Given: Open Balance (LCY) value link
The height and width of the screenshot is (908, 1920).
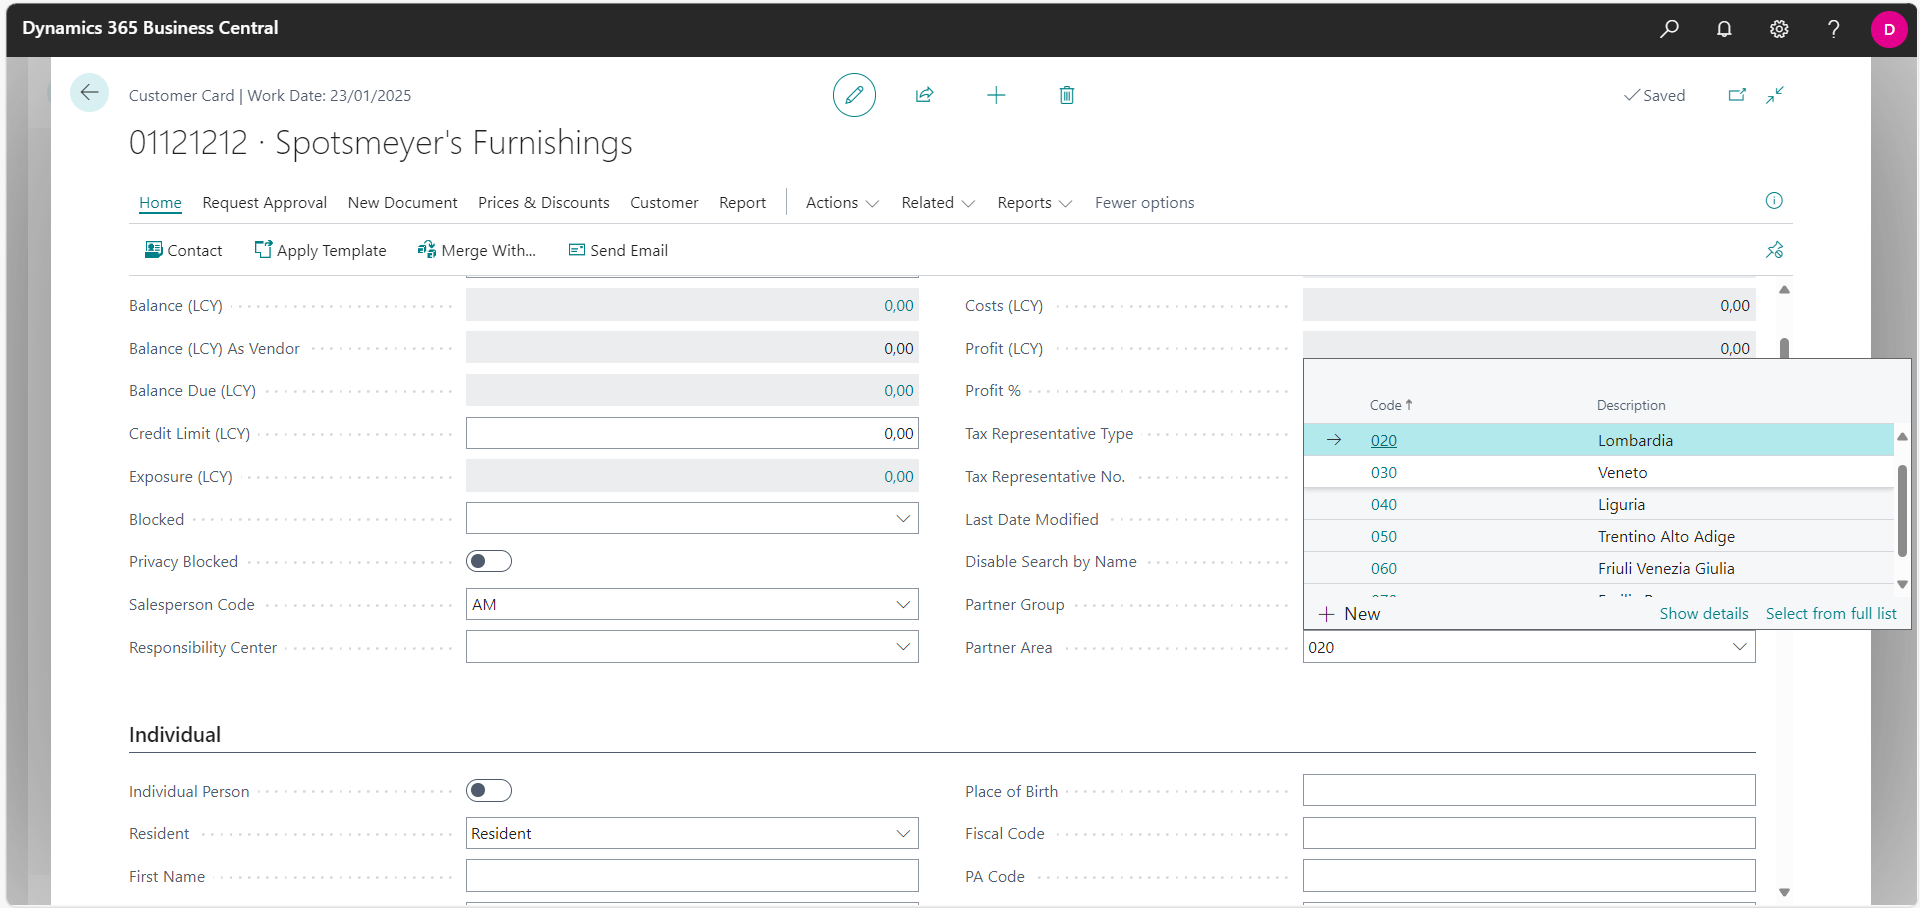Looking at the screenshot, I should pyautogui.click(x=898, y=305).
